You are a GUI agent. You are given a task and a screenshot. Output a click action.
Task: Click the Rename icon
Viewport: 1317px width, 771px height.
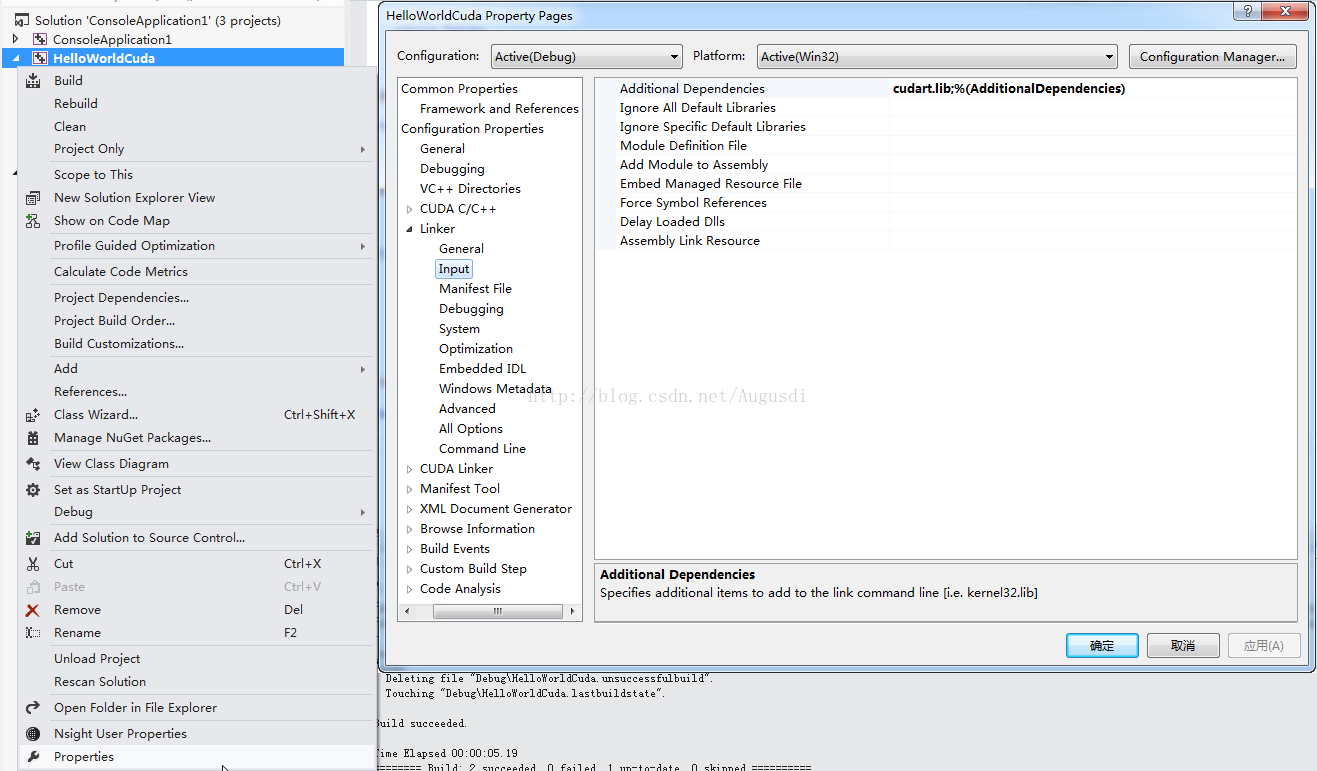[33, 633]
